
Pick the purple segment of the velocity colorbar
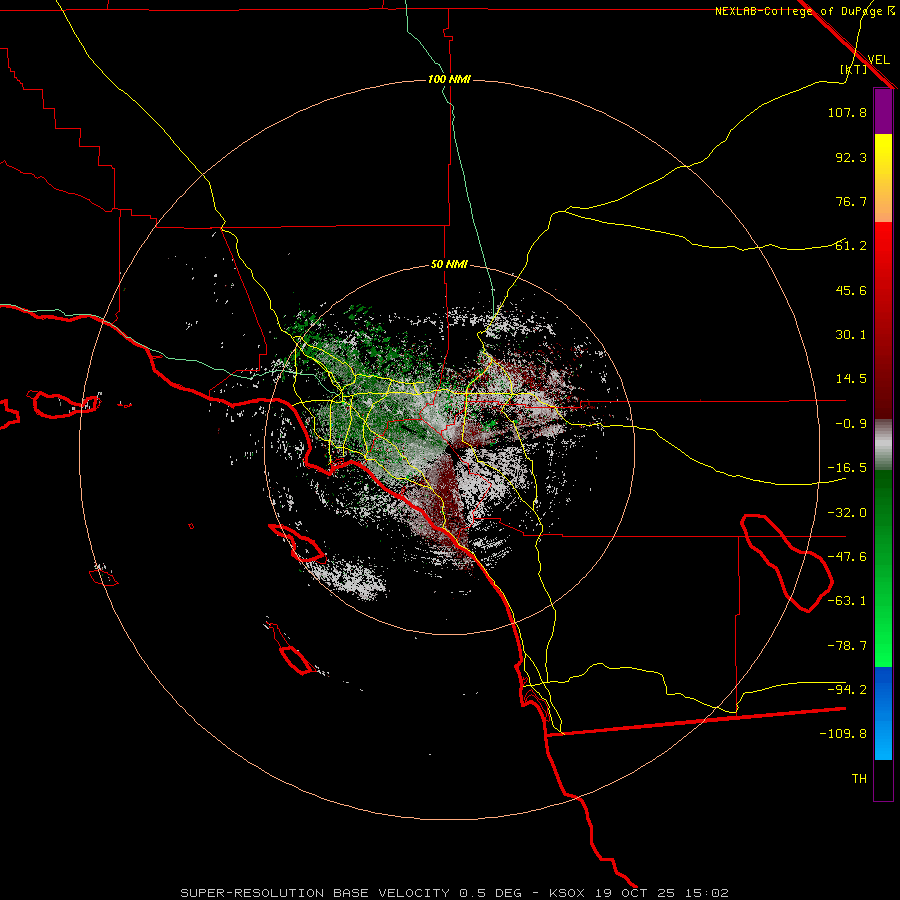tap(883, 111)
